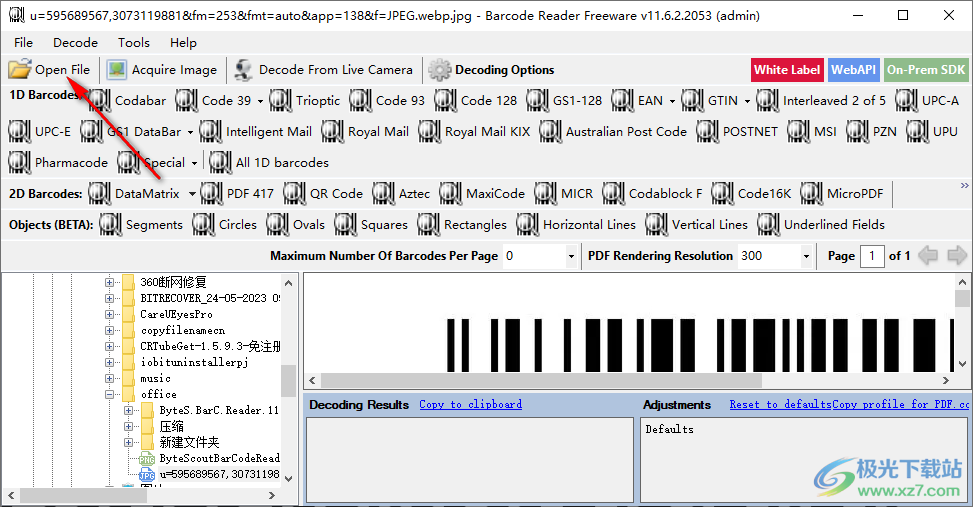Toggle Ovals object detection
The height and width of the screenshot is (507, 973).
pyautogui.click(x=296, y=225)
